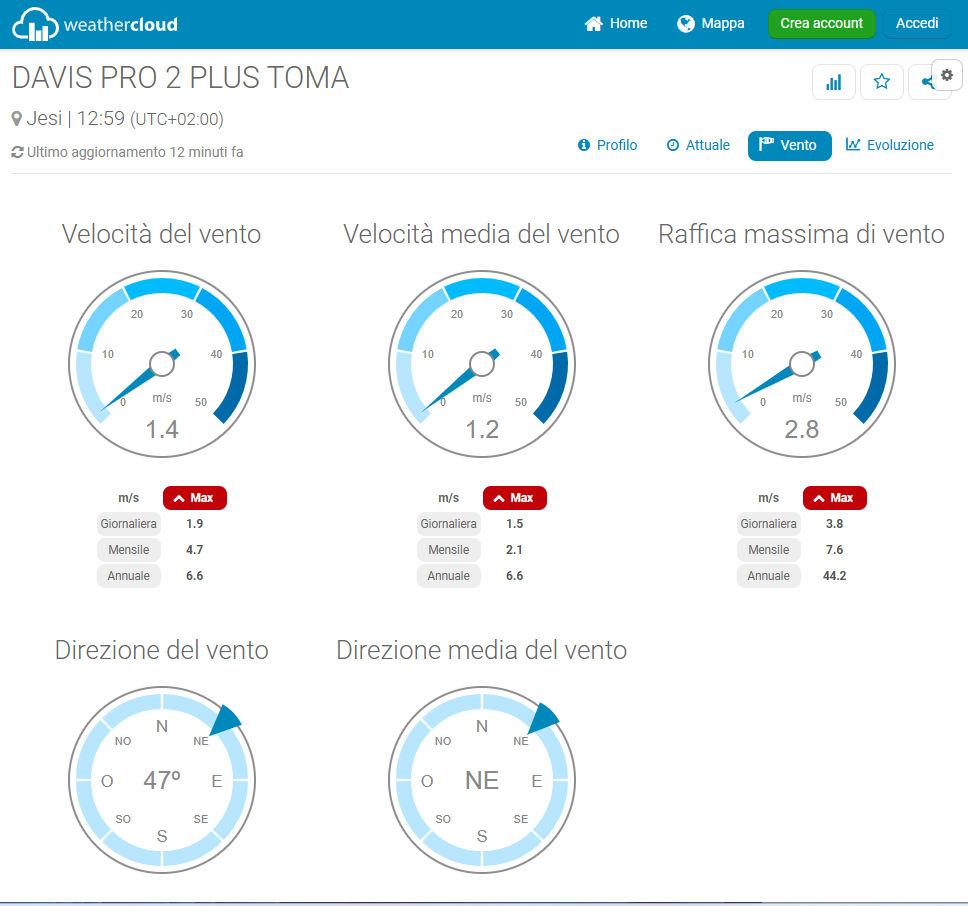Click the time text 12:59 (UTC+02:00)
The height and width of the screenshot is (906, 968).
[x=150, y=118]
